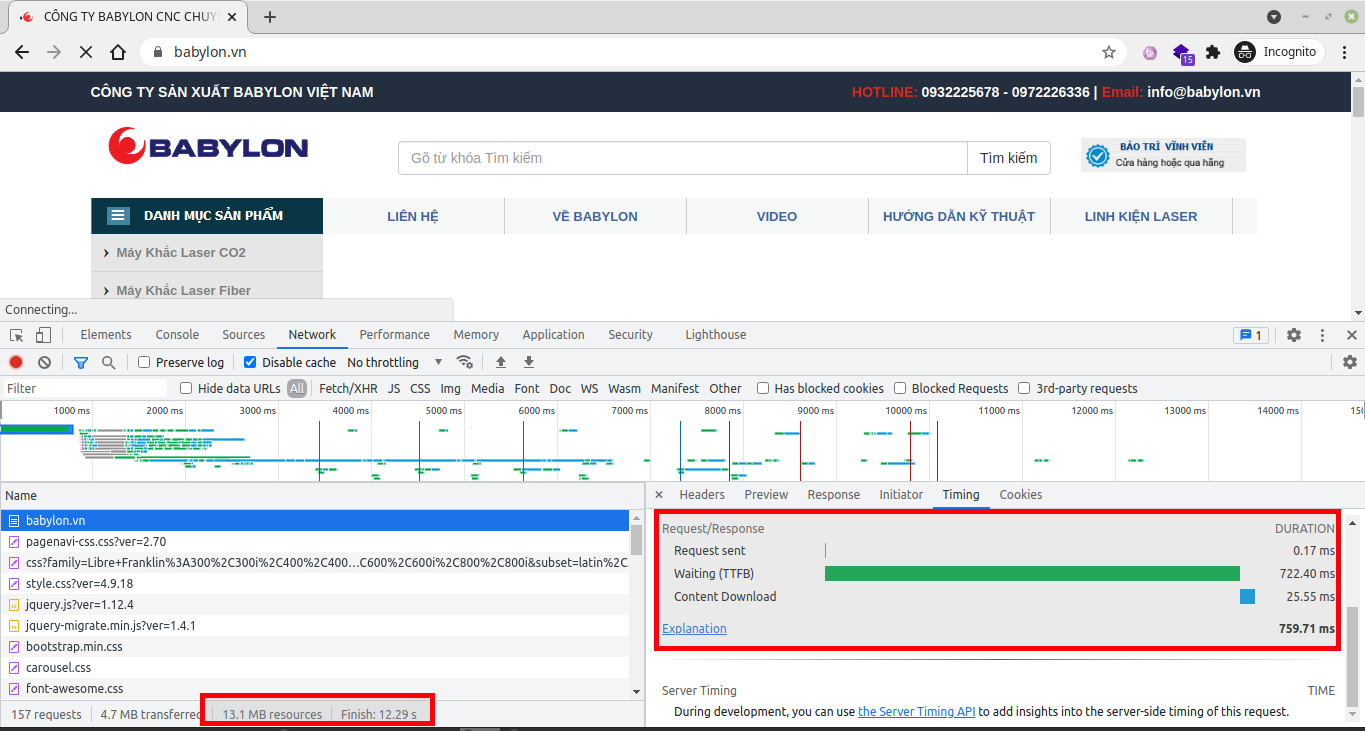
Task: Select the babylon.vn request row
Action: click(315, 521)
